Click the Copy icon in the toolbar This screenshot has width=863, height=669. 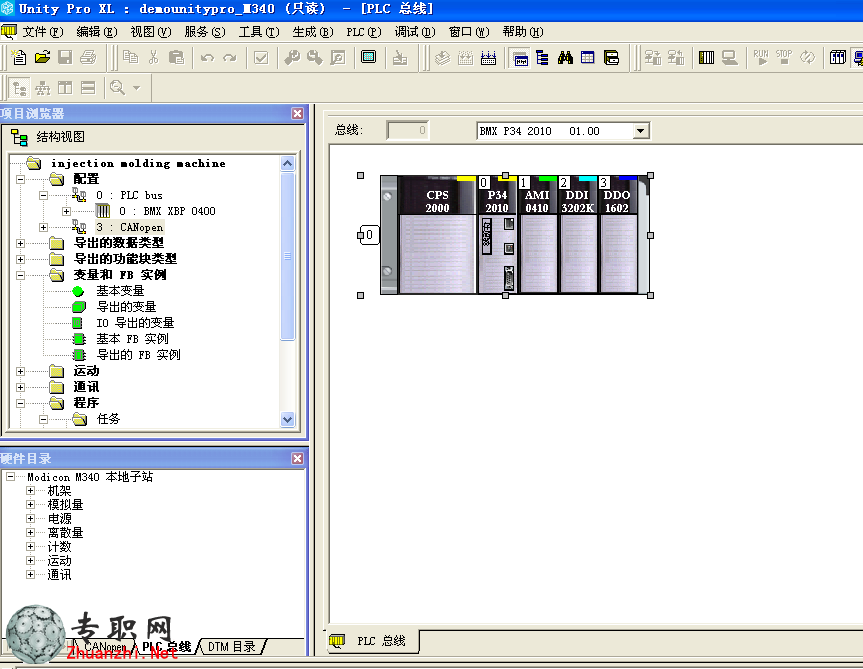pos(130,57)
